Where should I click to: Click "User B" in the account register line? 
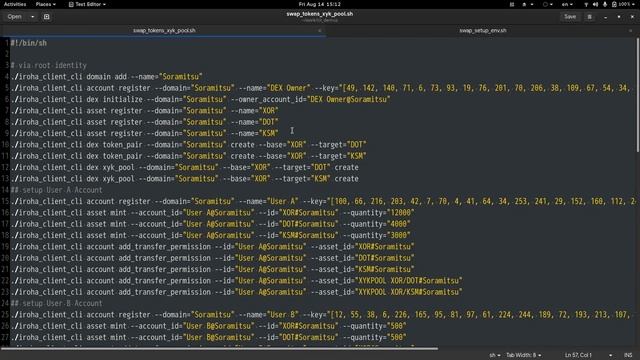coord(282,315)
